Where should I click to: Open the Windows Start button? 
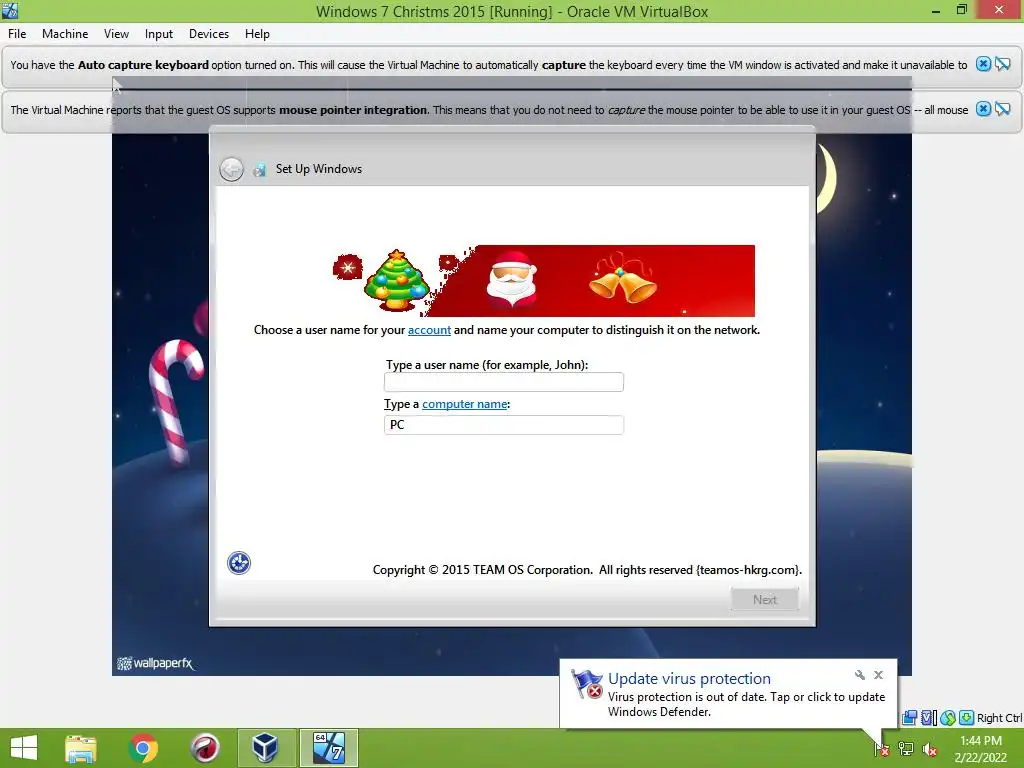coord(24,748)
